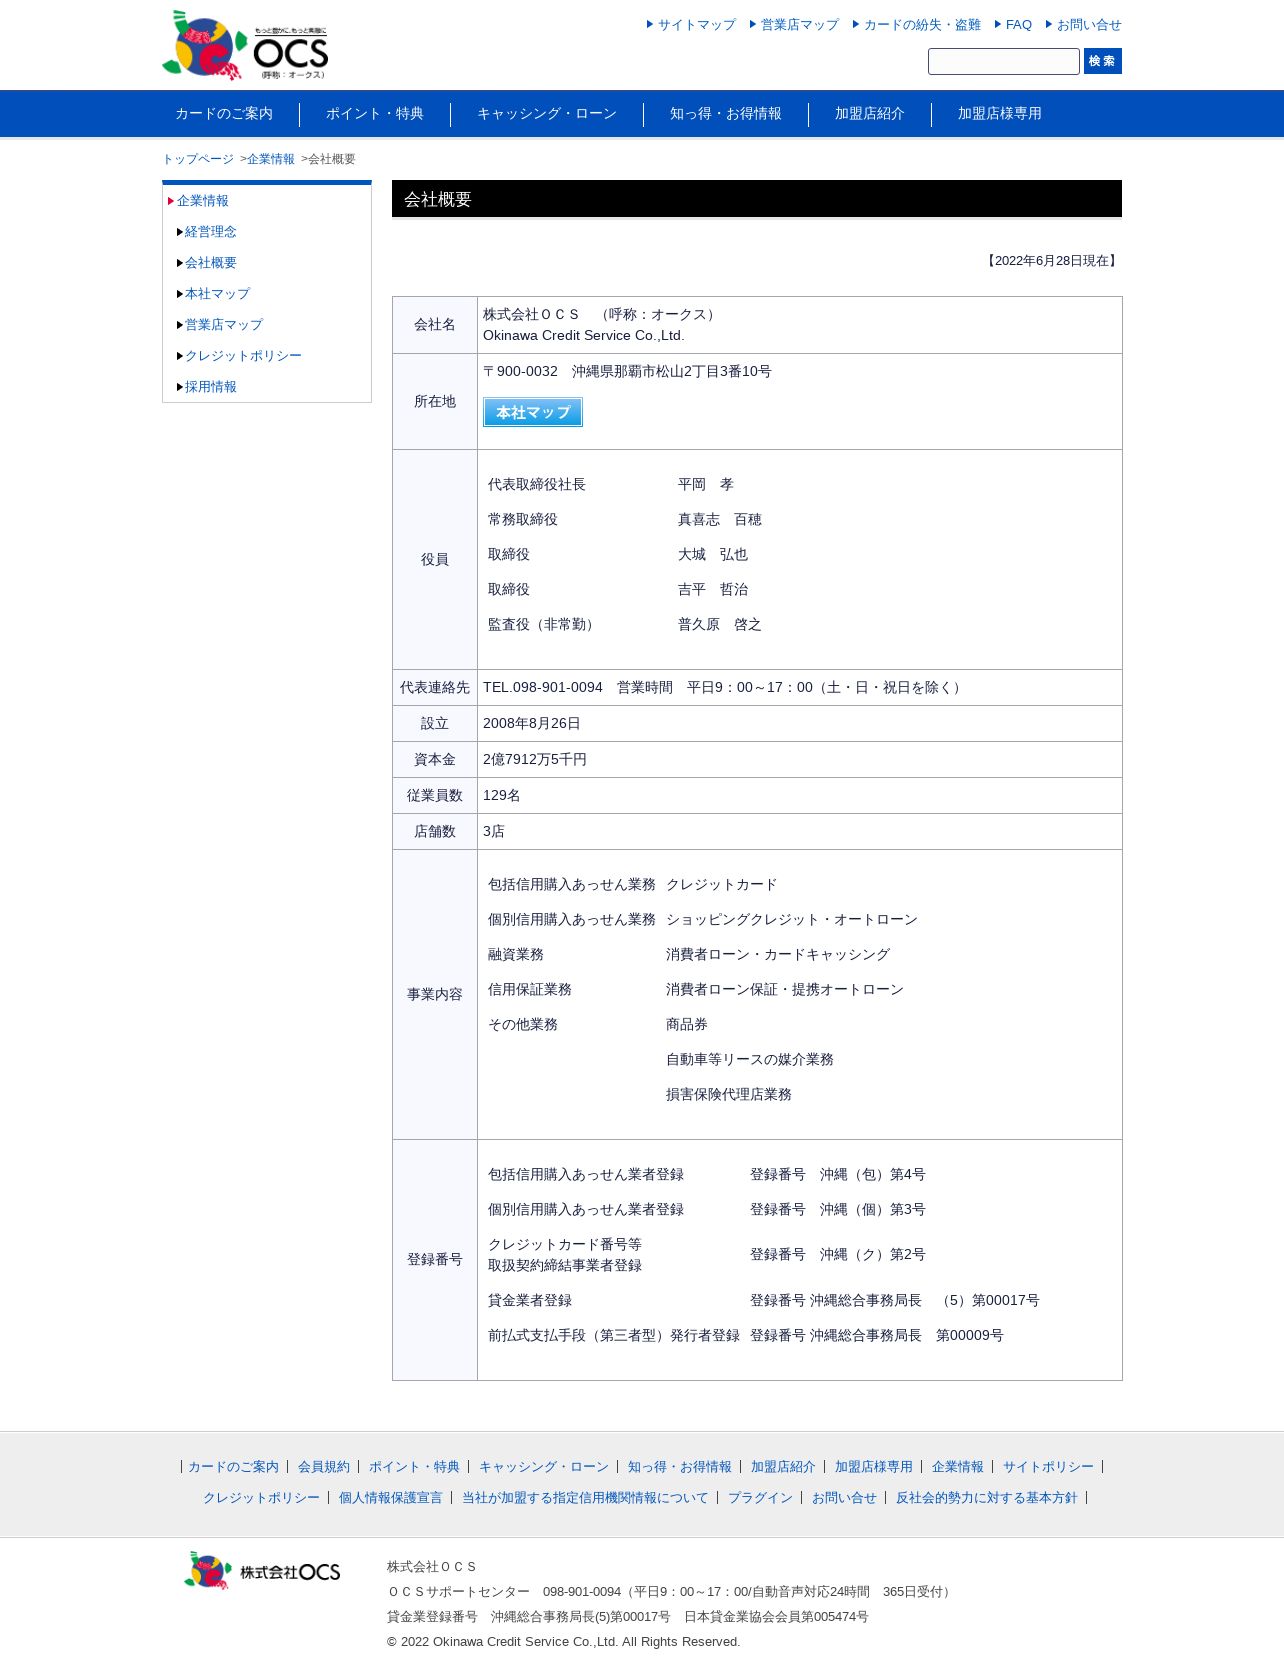The width and height of the screenshot is (1284, 1659).
Task: Go to トップページ in the breadcrumb
Action: [198, 159]
